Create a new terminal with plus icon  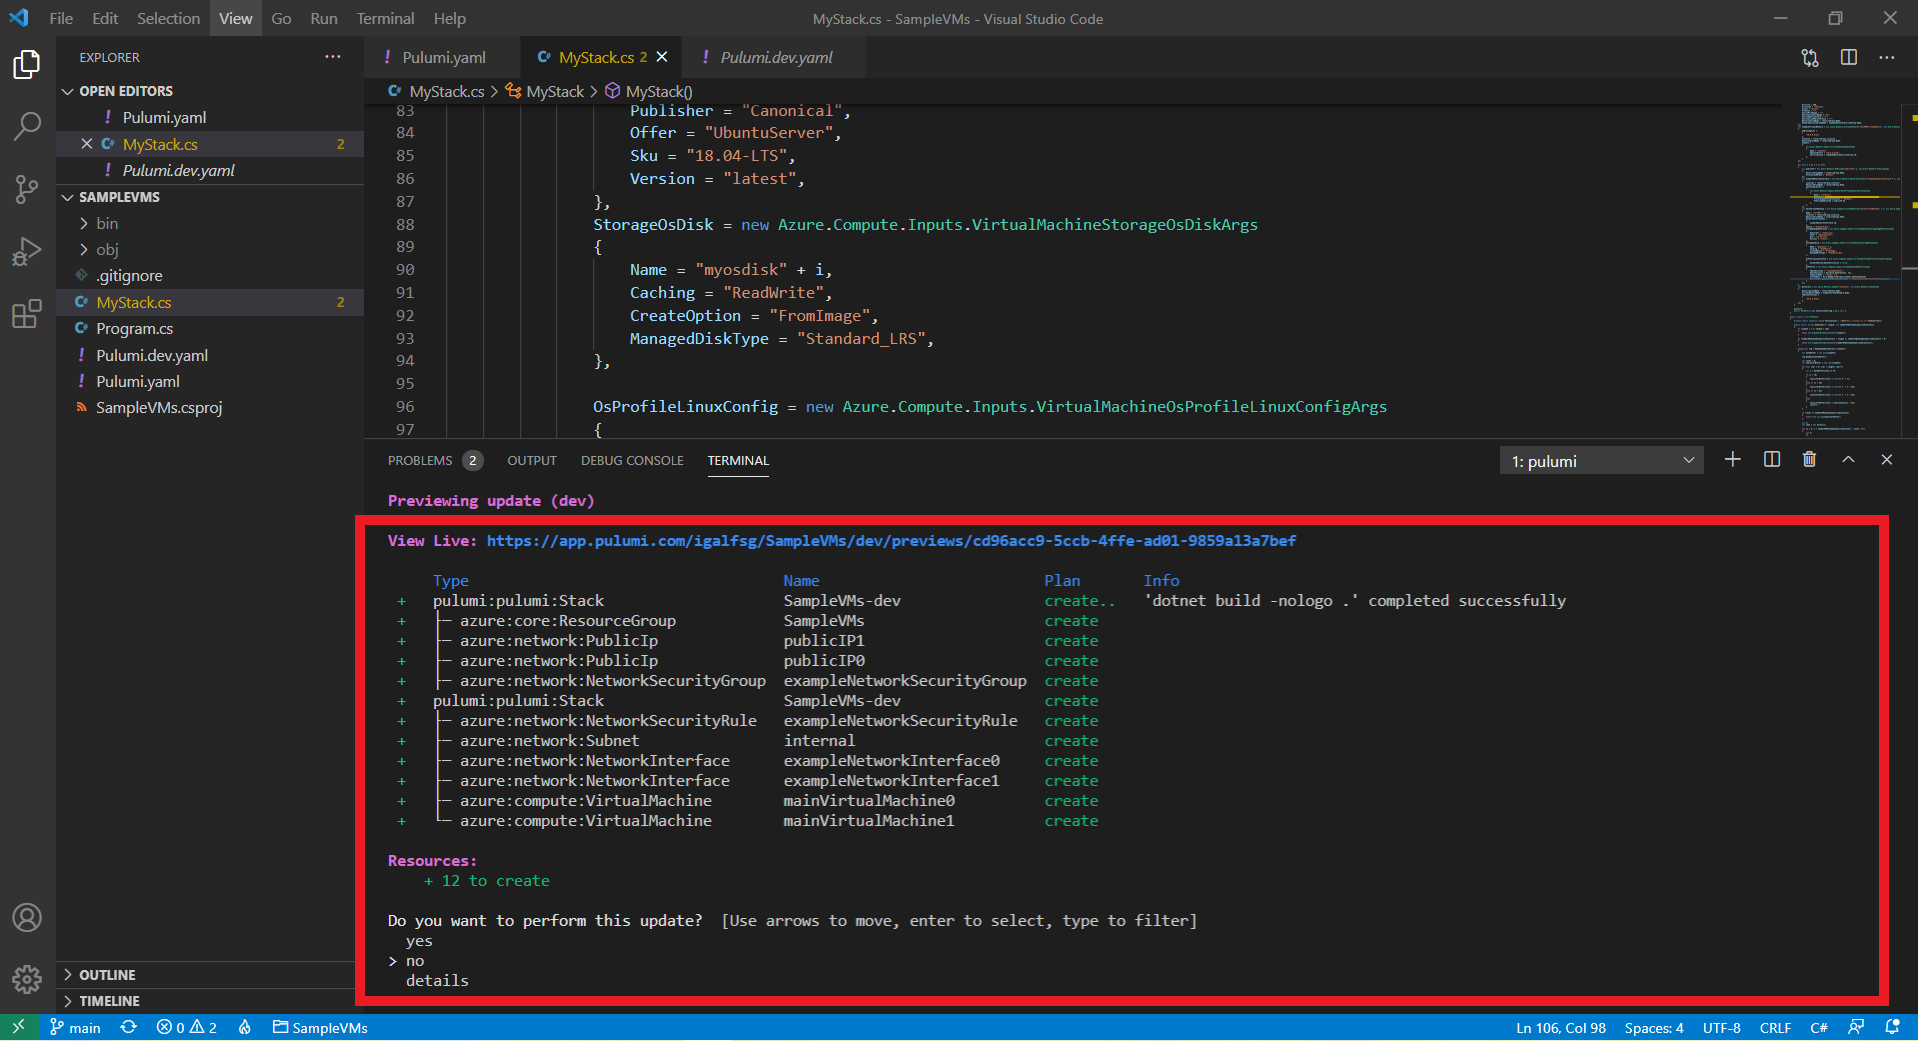(x=1733, y=460)
